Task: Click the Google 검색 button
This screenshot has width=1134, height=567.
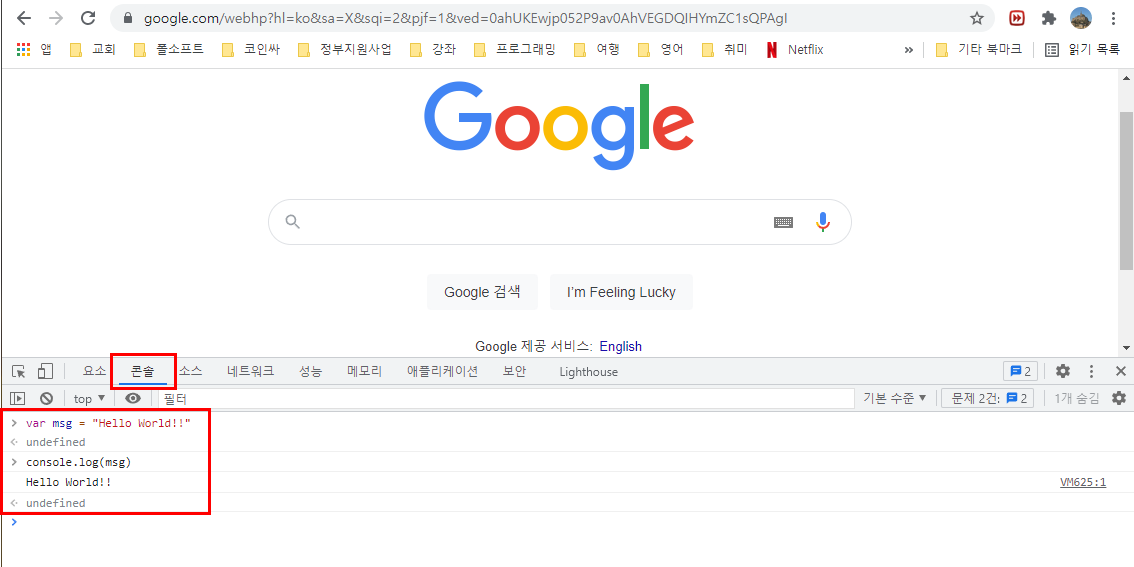Action: tap(482, 292)
